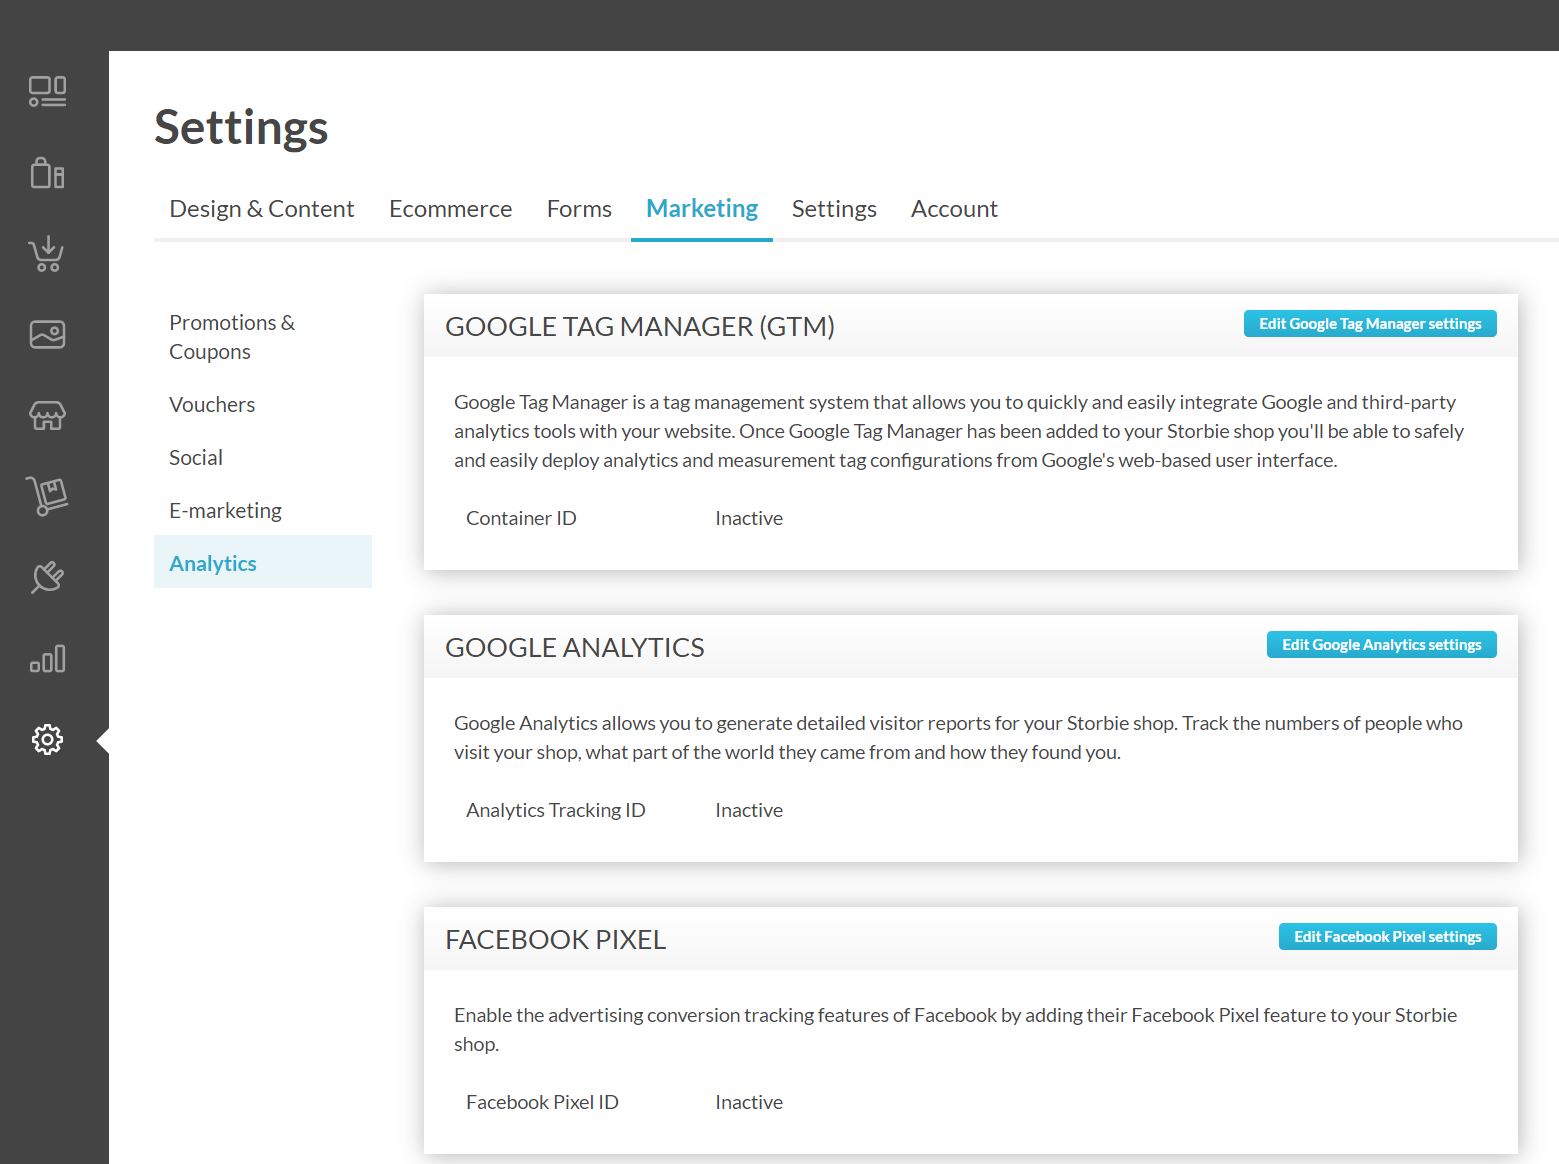Screen dimensions: 1559x1164
Task: Click the FACEBOOK PIXEL heading
Action: pos(555,940)
